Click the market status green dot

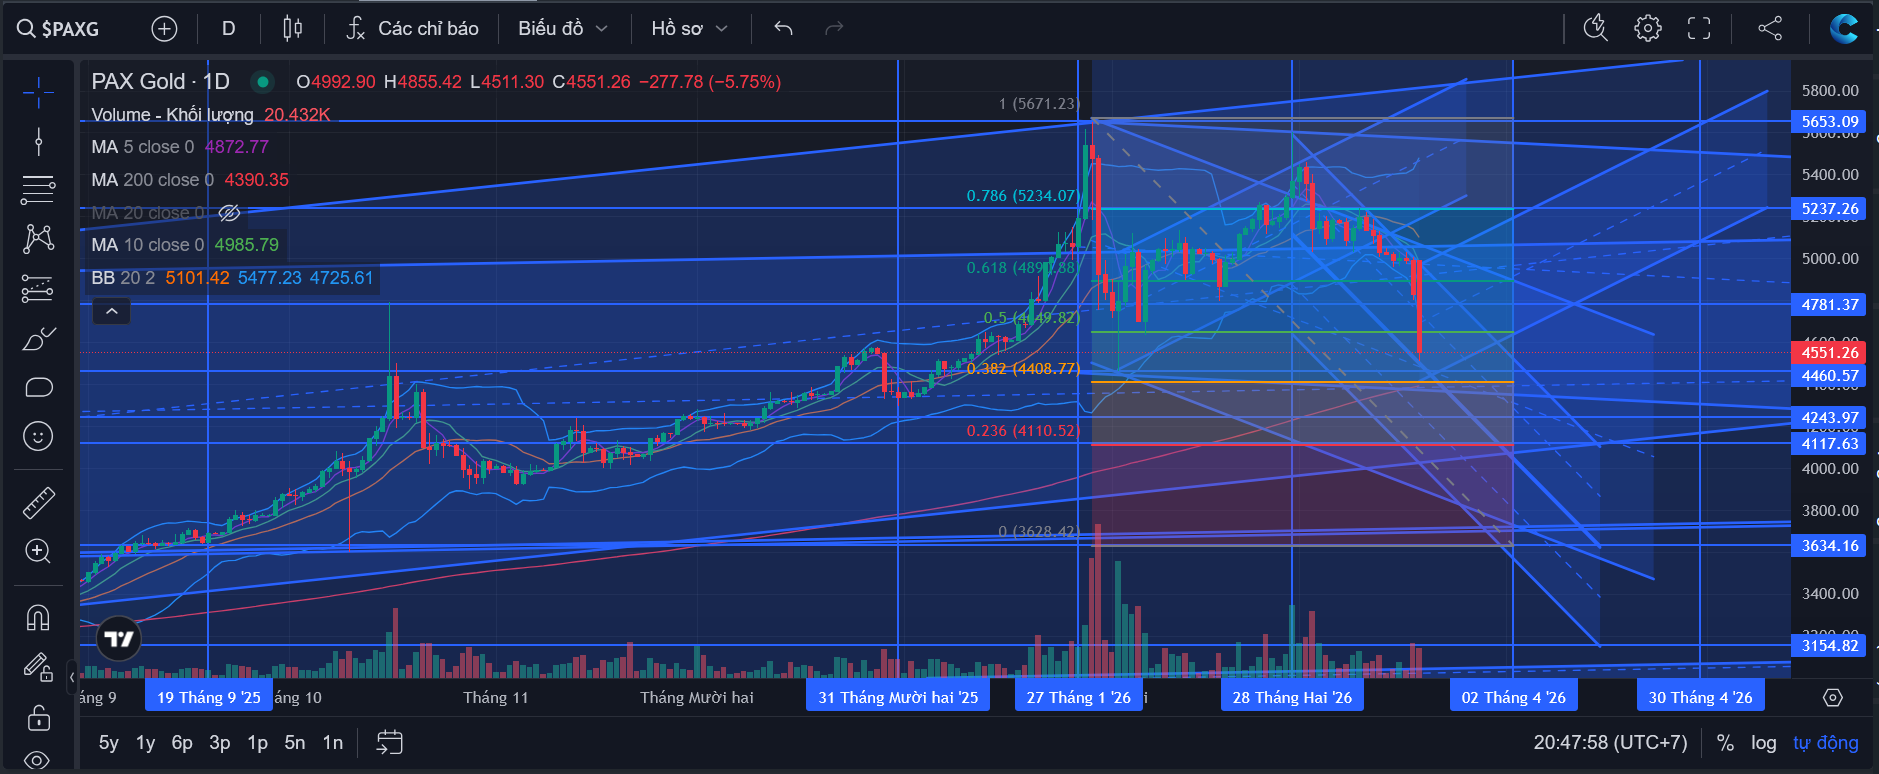click(263, 82)
